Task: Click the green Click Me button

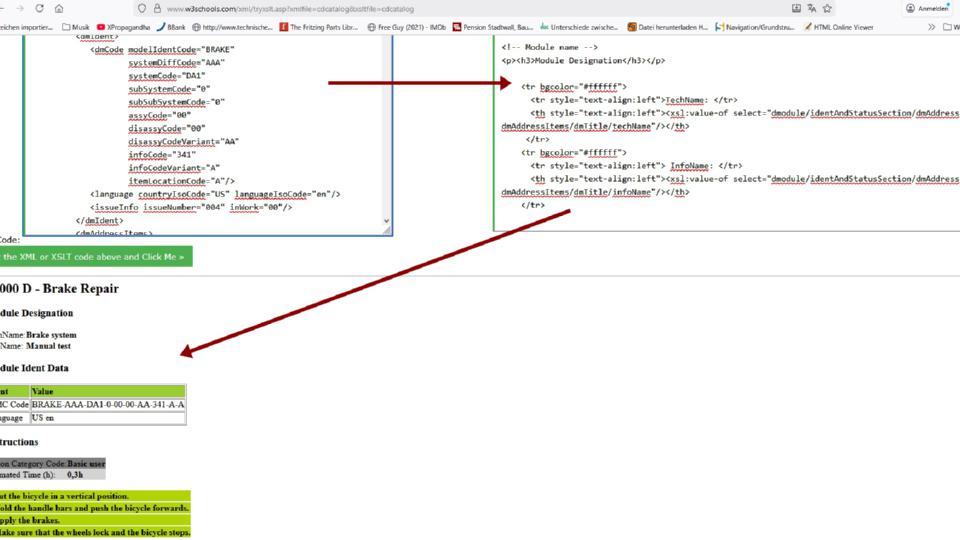Action: 95,257
